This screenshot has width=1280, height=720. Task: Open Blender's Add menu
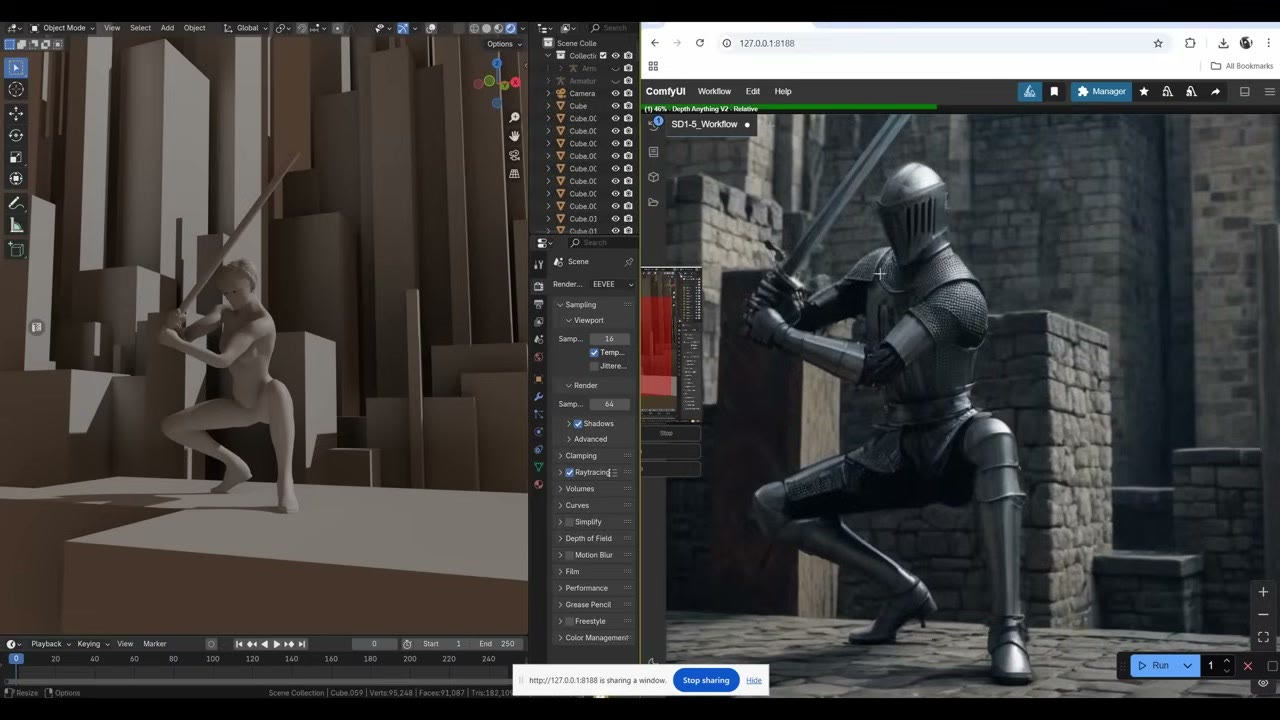167,28
